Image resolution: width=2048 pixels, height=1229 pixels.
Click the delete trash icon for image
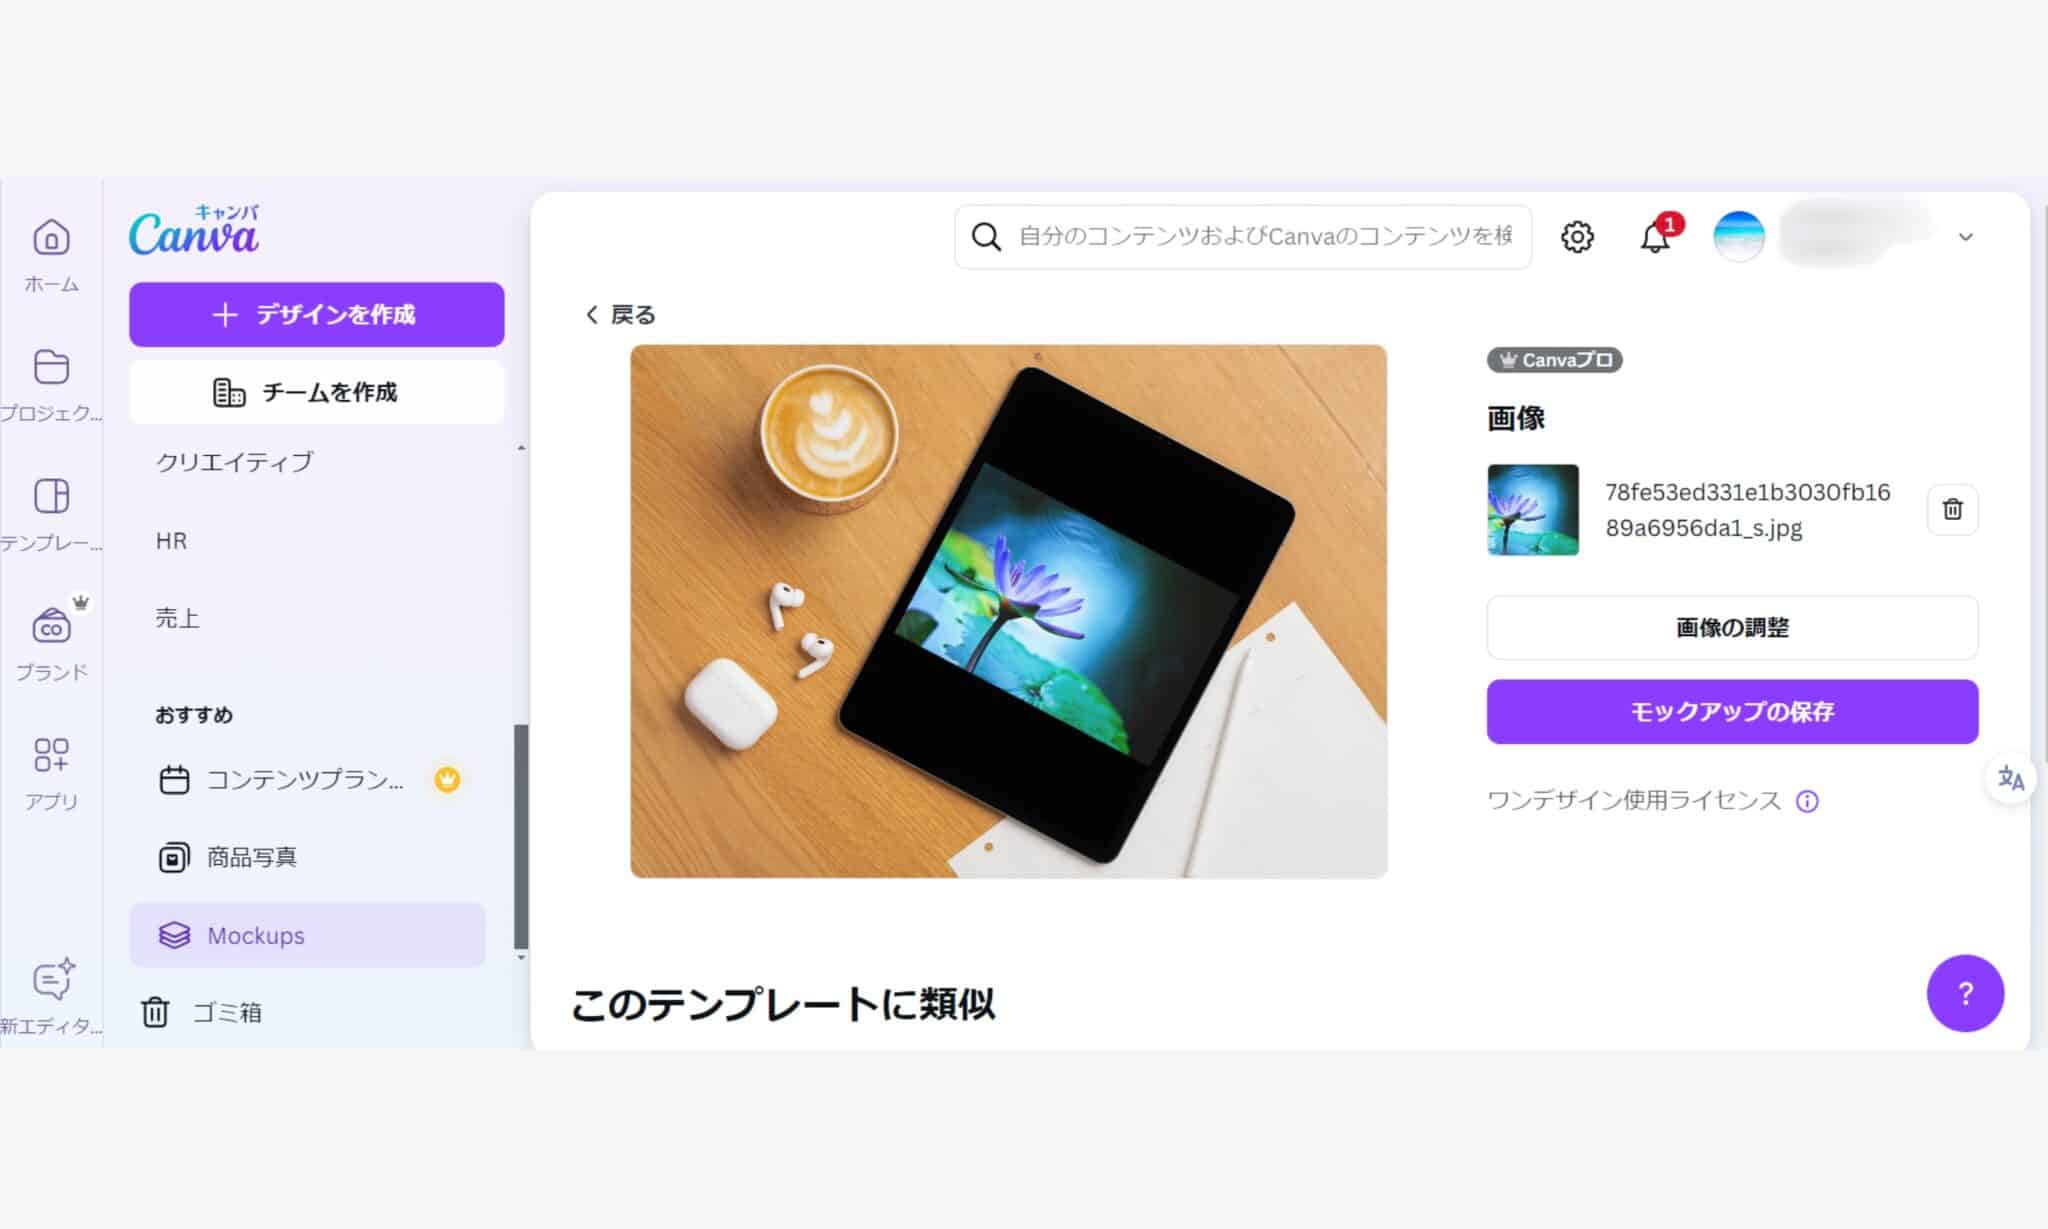pos(1953,509)
